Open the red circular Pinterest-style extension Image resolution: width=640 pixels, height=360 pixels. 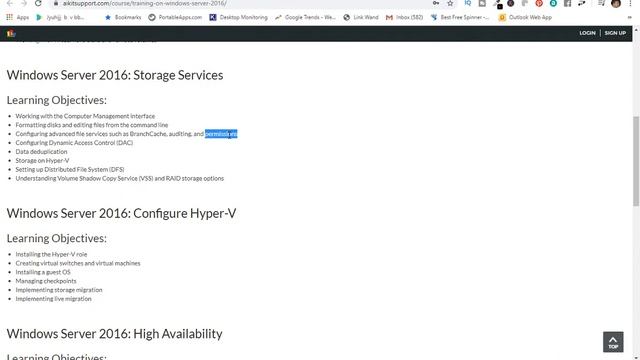(539, 3)
